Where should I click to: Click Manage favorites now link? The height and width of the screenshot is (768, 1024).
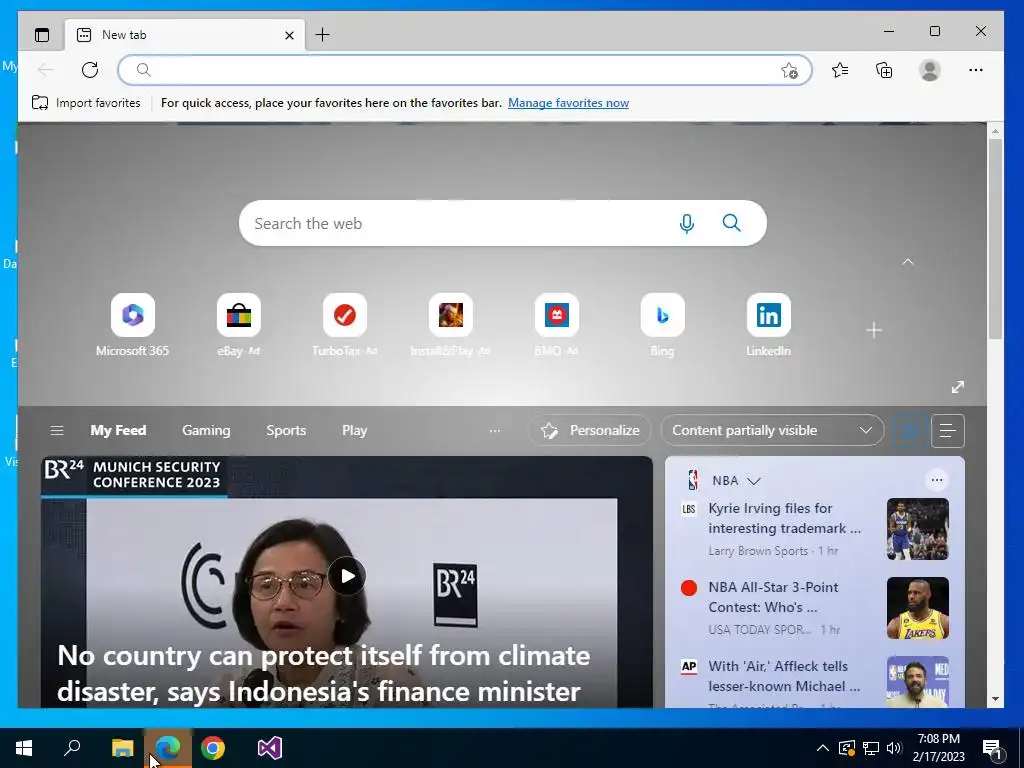568,103
